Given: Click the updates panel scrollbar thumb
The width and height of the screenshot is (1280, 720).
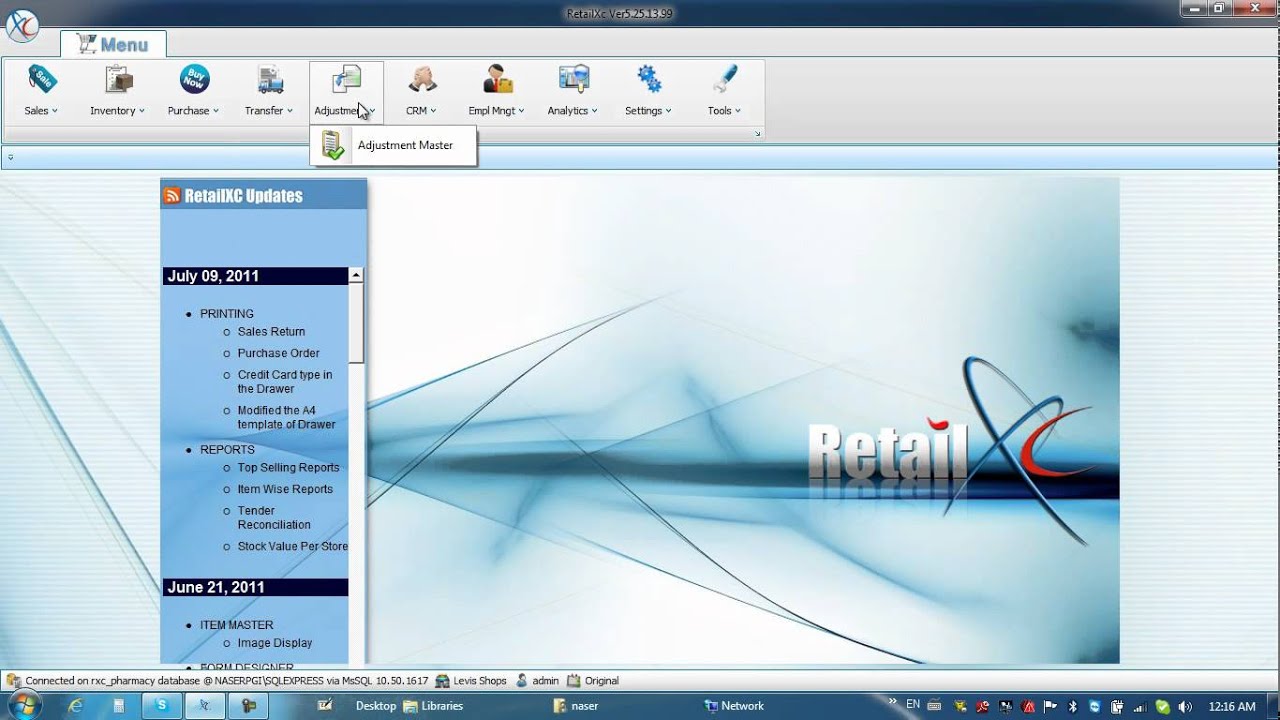Looking at the screenshot, I should (356, 322).
